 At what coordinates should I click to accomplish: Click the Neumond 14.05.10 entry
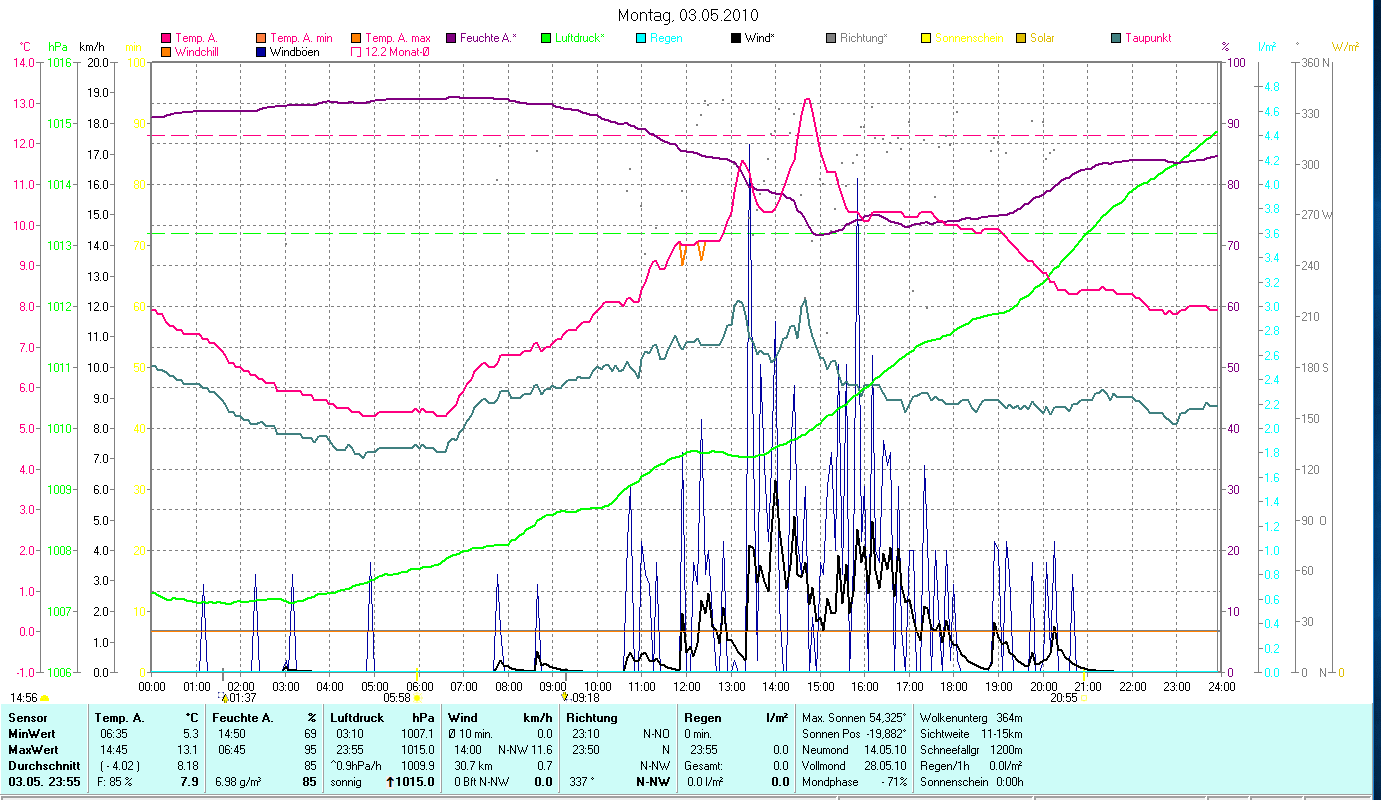coord(854,749)
